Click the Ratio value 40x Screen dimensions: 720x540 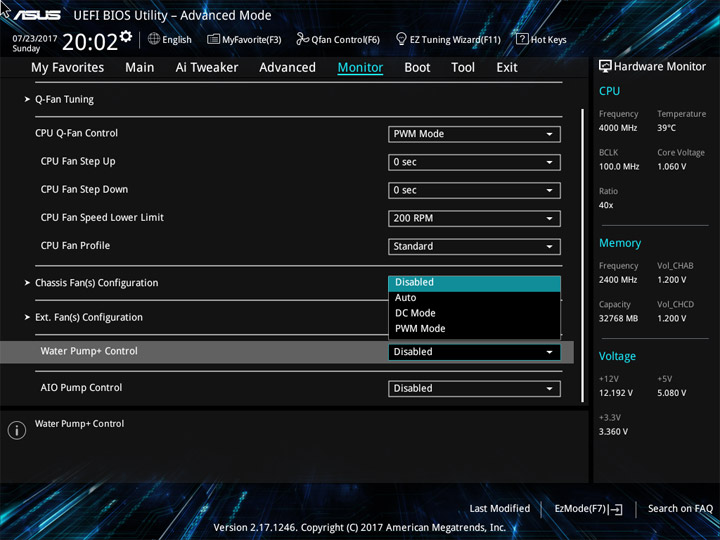(606, 205)
